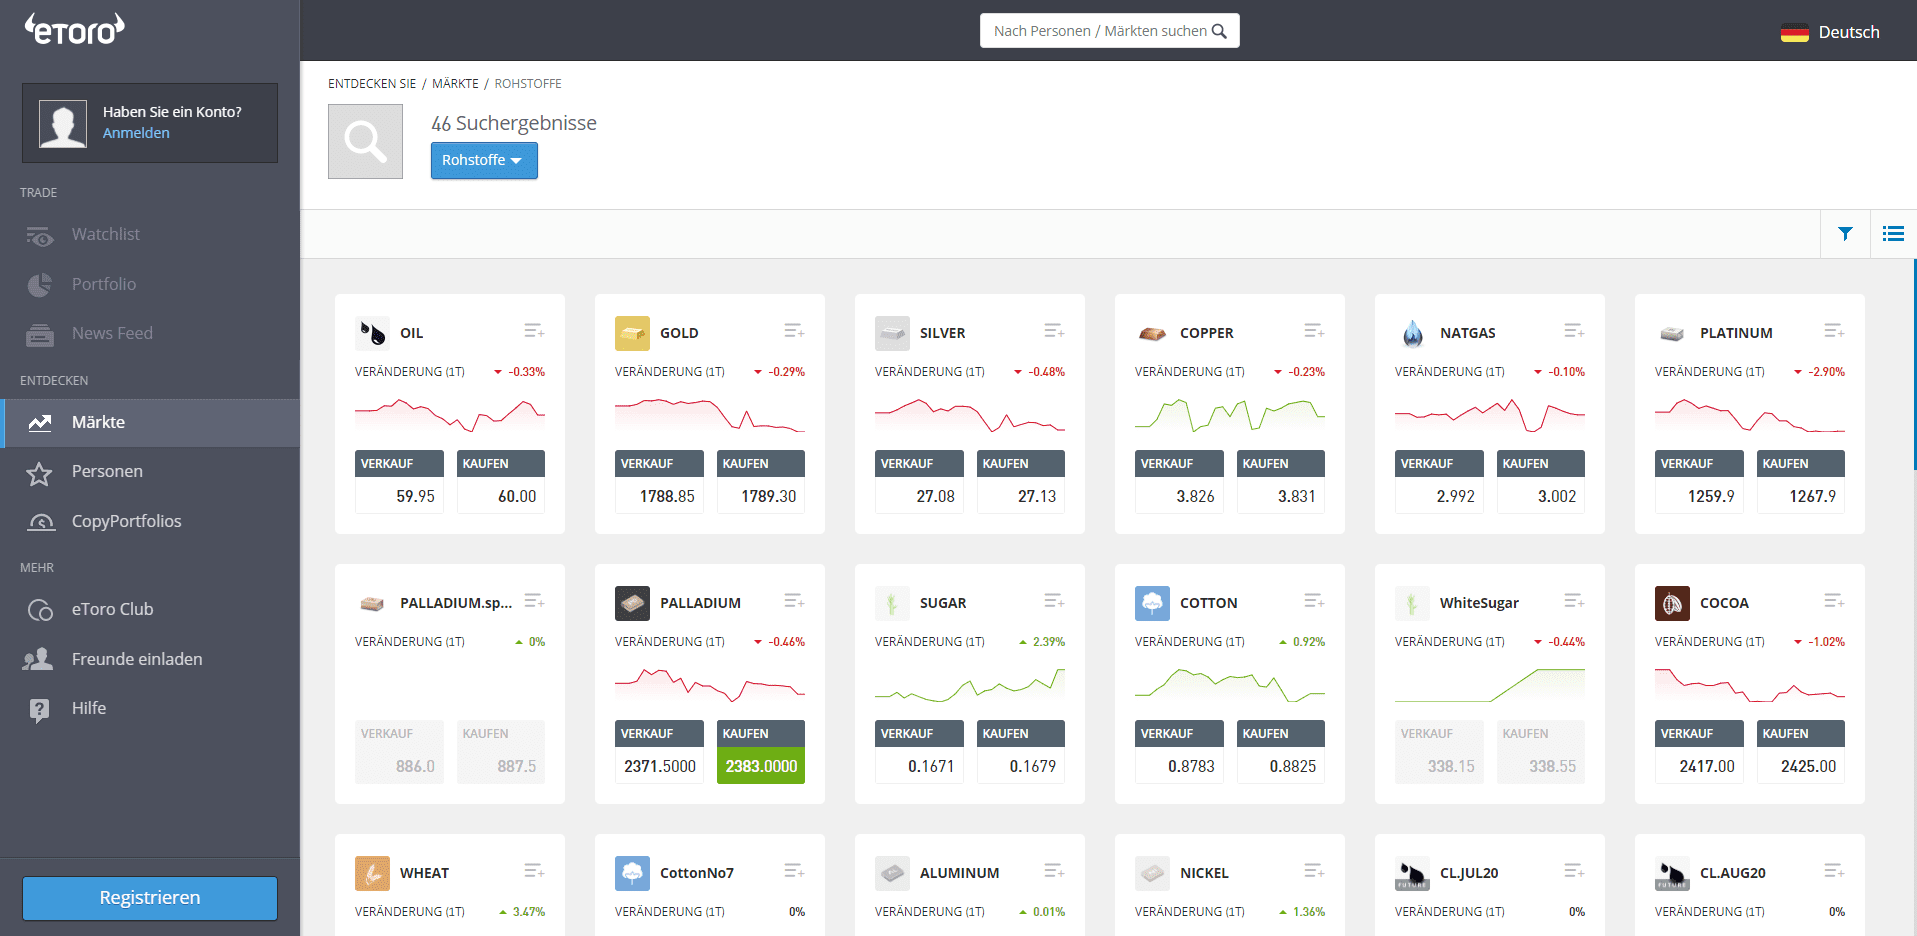Open the WhiteSugar instrument name

tap(1479, 603)
